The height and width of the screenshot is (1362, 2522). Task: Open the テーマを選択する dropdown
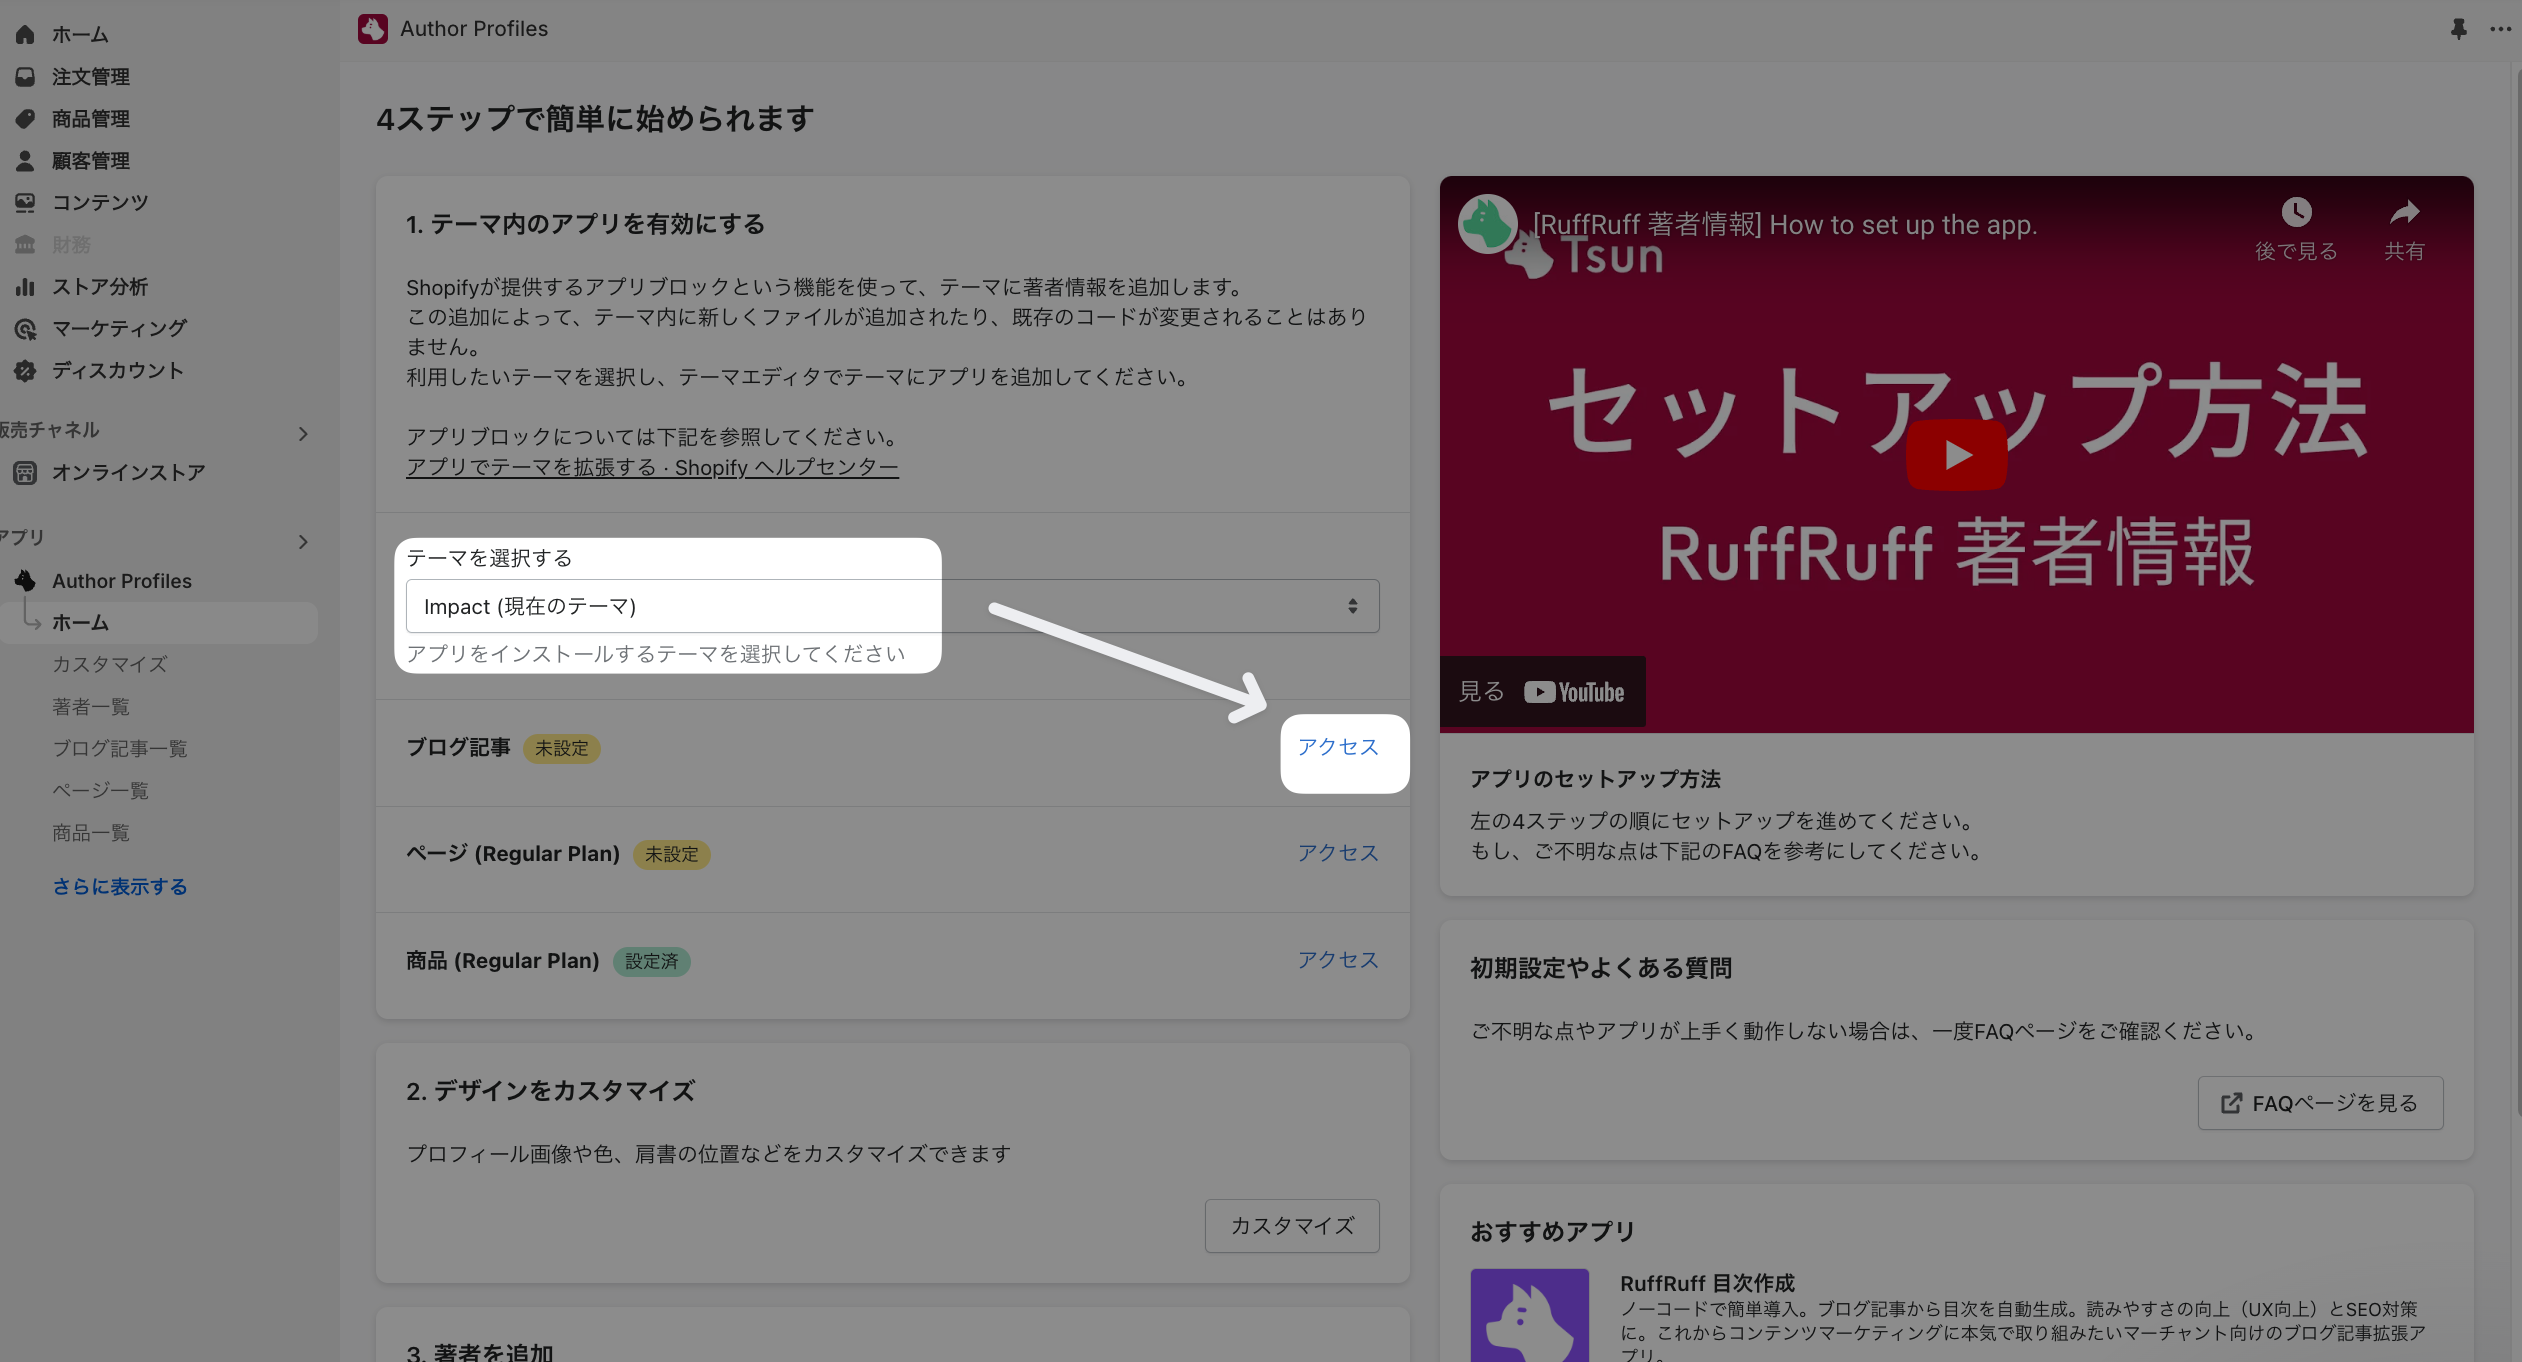pyautogui.click(x=893, y=606)
